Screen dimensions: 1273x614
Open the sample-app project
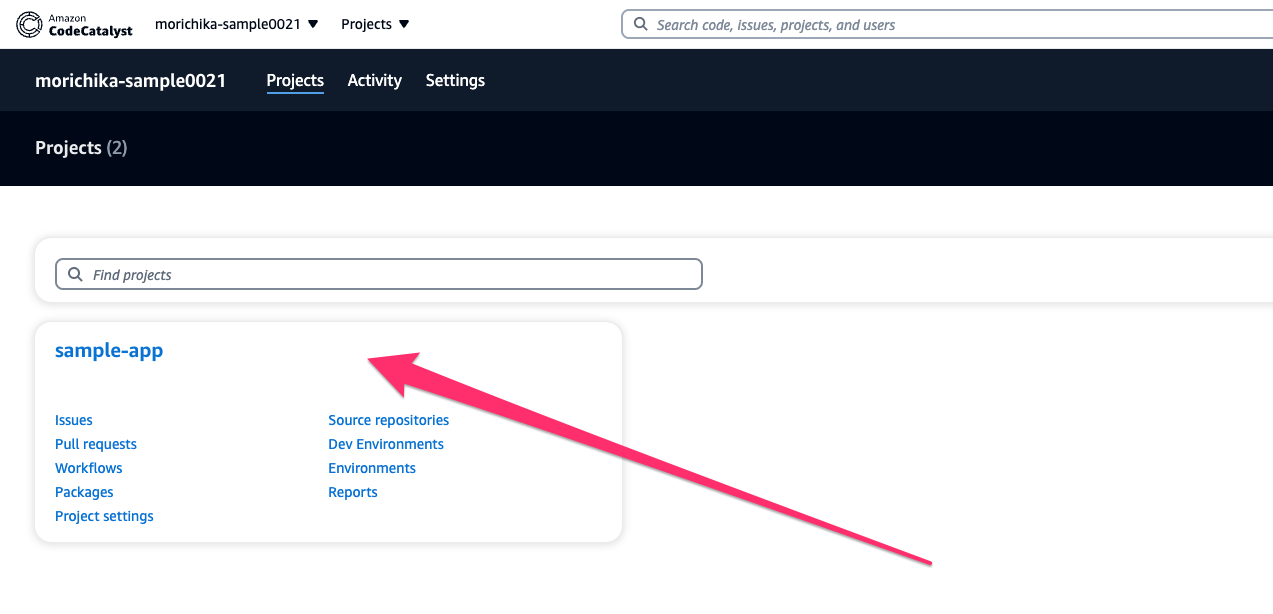pos(109,351)
